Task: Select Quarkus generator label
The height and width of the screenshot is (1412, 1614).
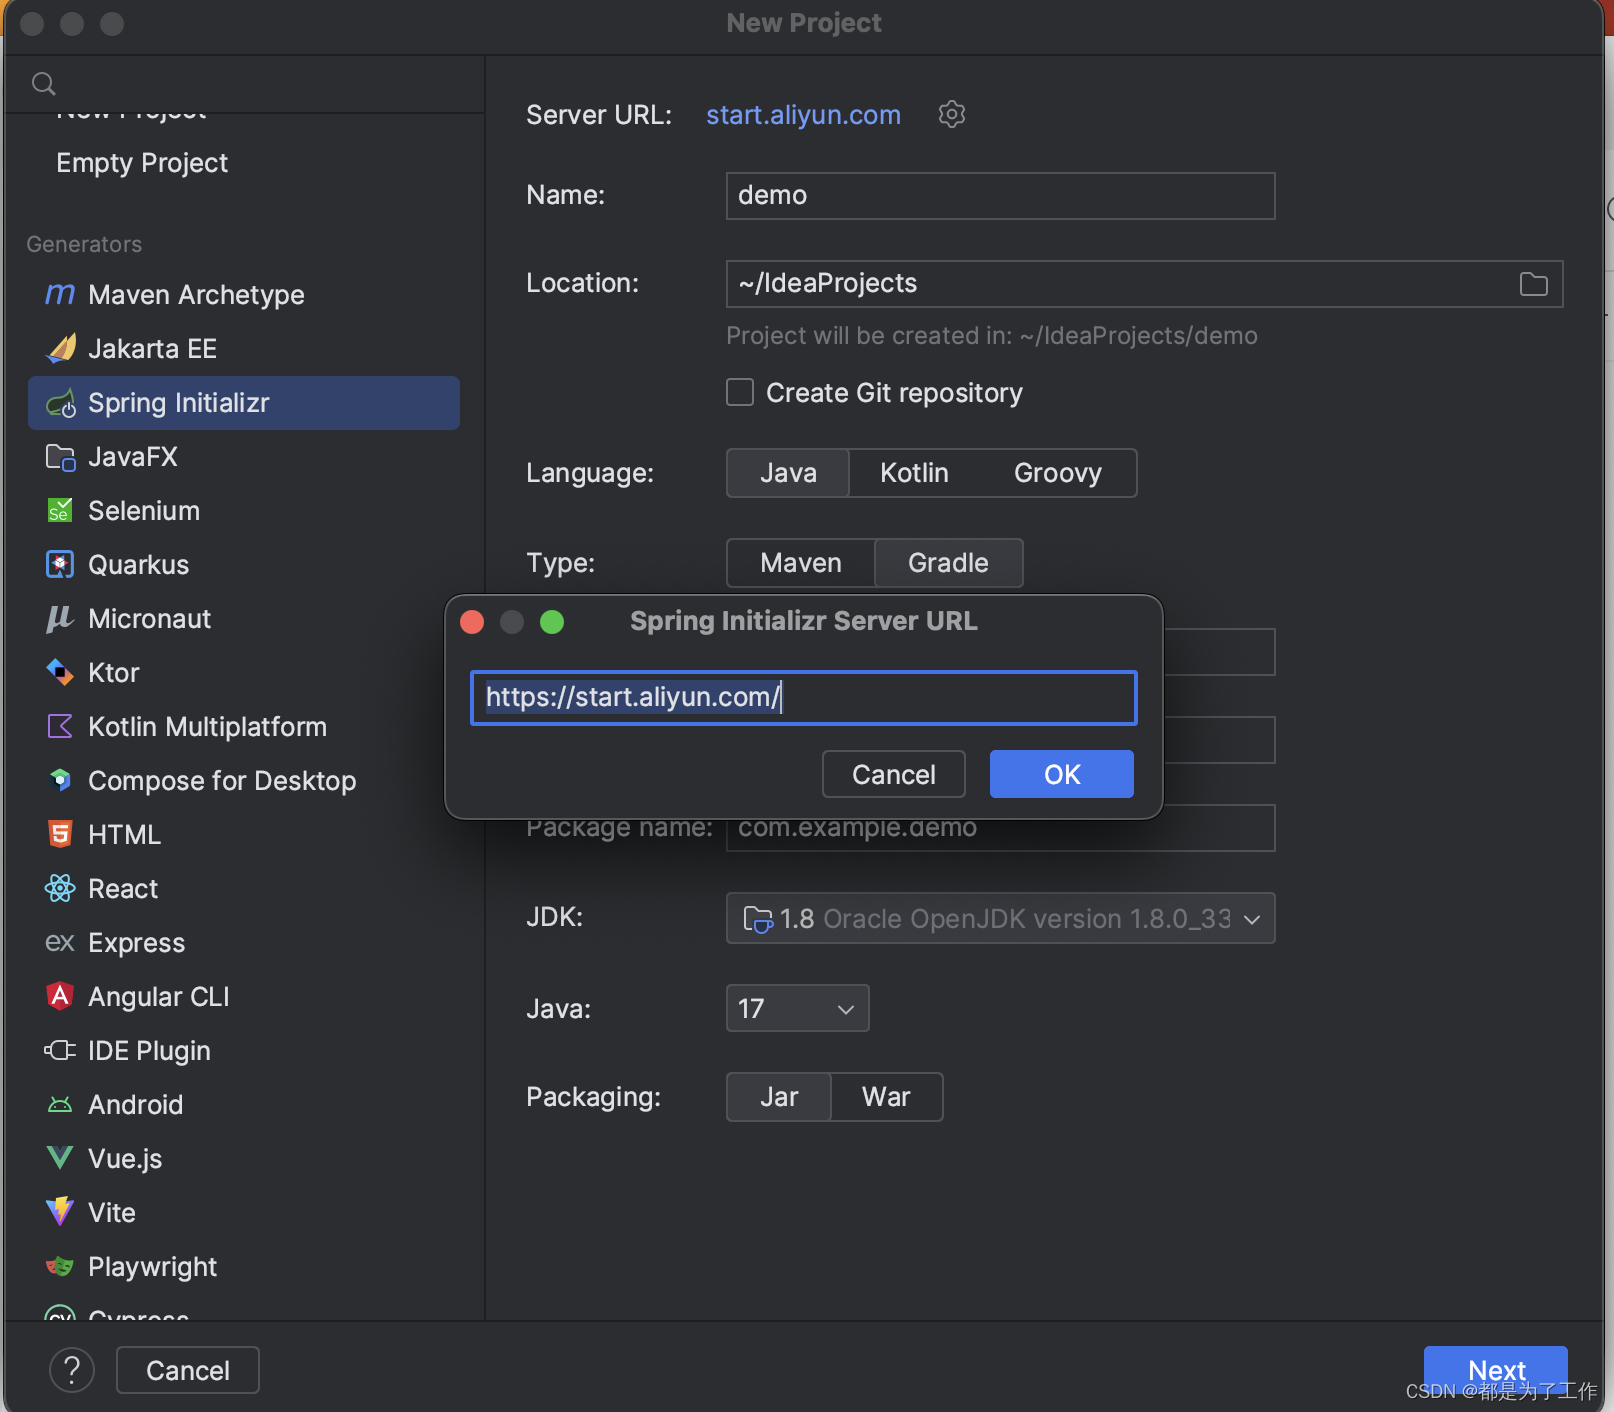Action: click(x=138, y=565)
